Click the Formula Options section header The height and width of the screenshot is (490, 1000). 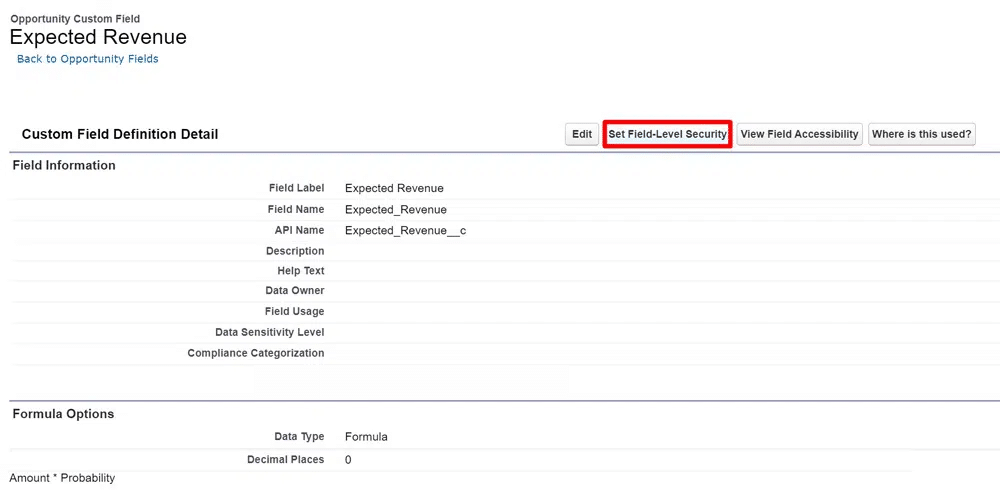(x=63, y=414)
